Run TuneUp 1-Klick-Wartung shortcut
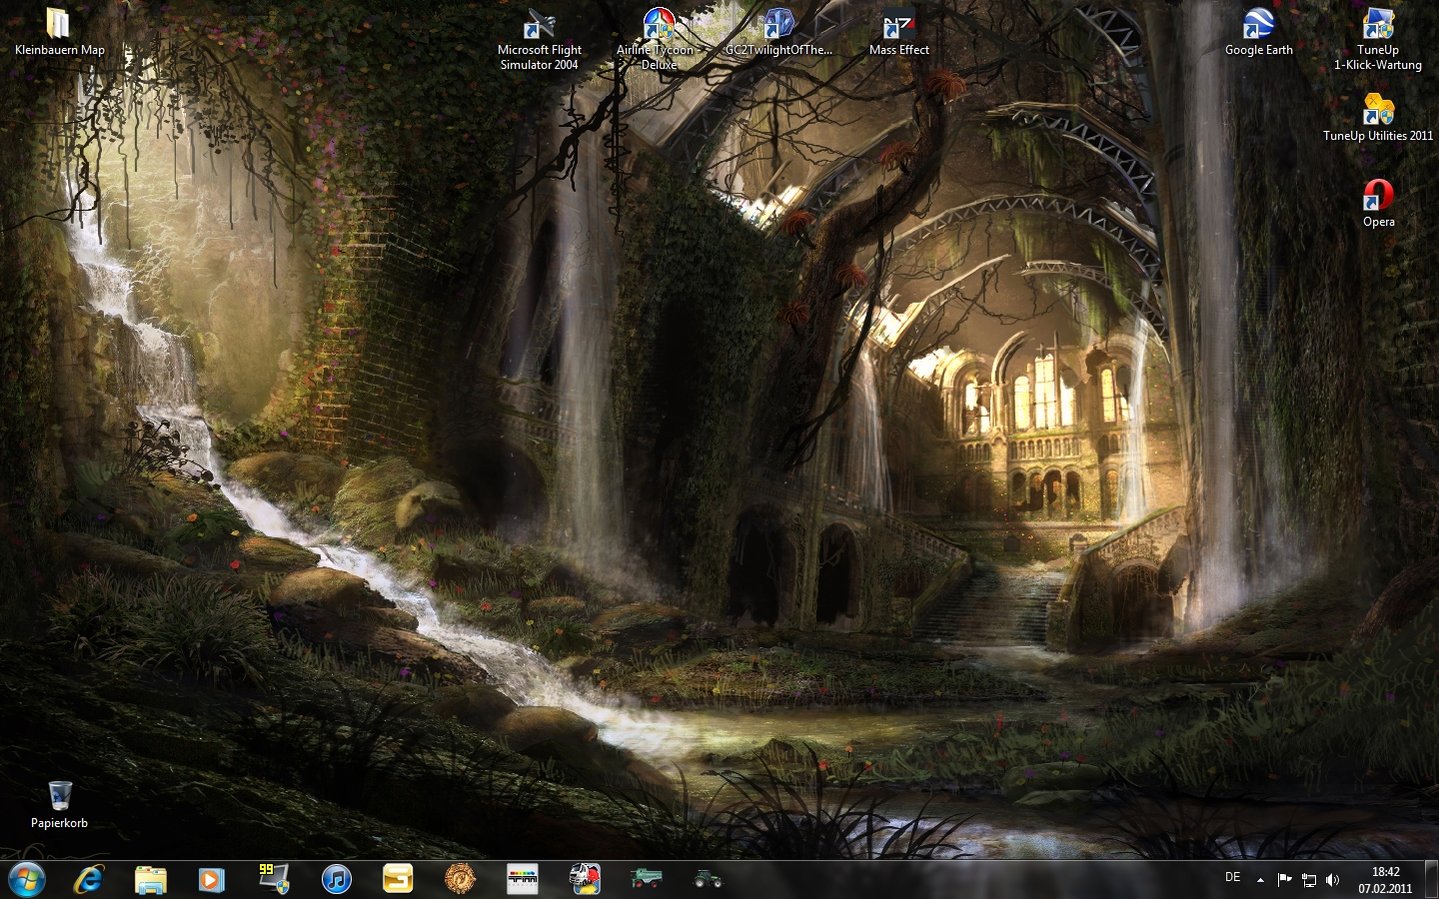Viewport: 1439px width, 899px height. coord(1378,24)
